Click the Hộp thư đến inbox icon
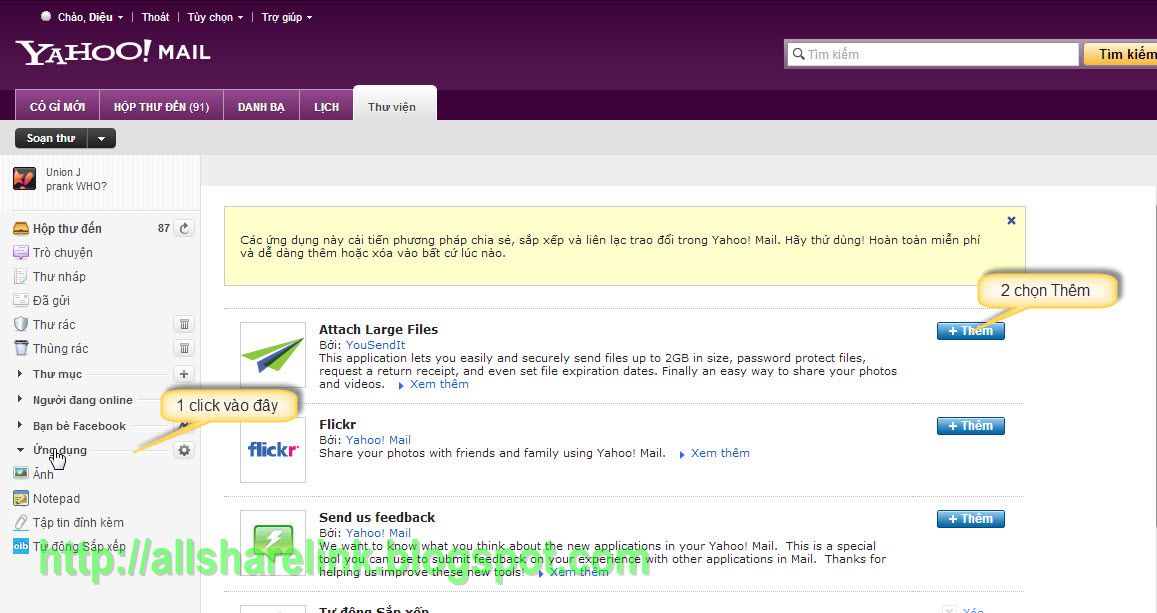Image resolution: width=1157 pixels, height=613 pixels. click(21, 229)
